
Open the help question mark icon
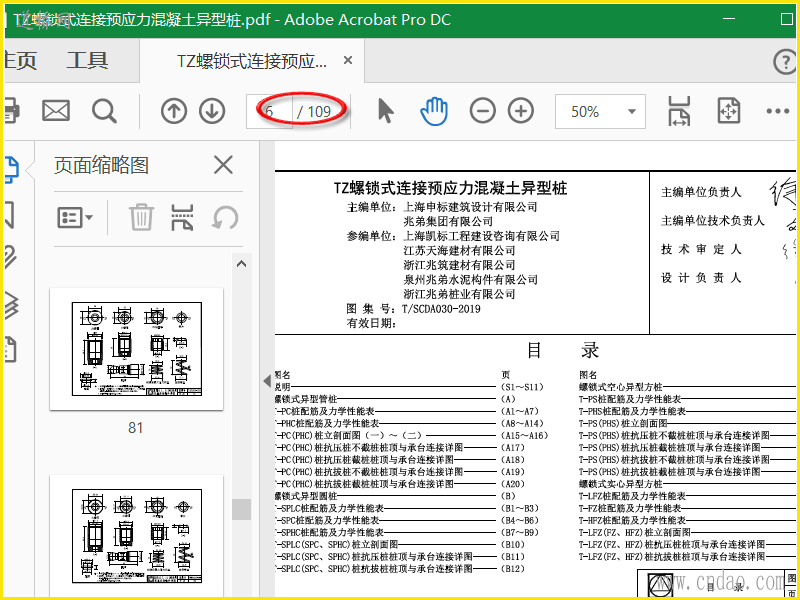pyautogui.click(x=785, y=62)
